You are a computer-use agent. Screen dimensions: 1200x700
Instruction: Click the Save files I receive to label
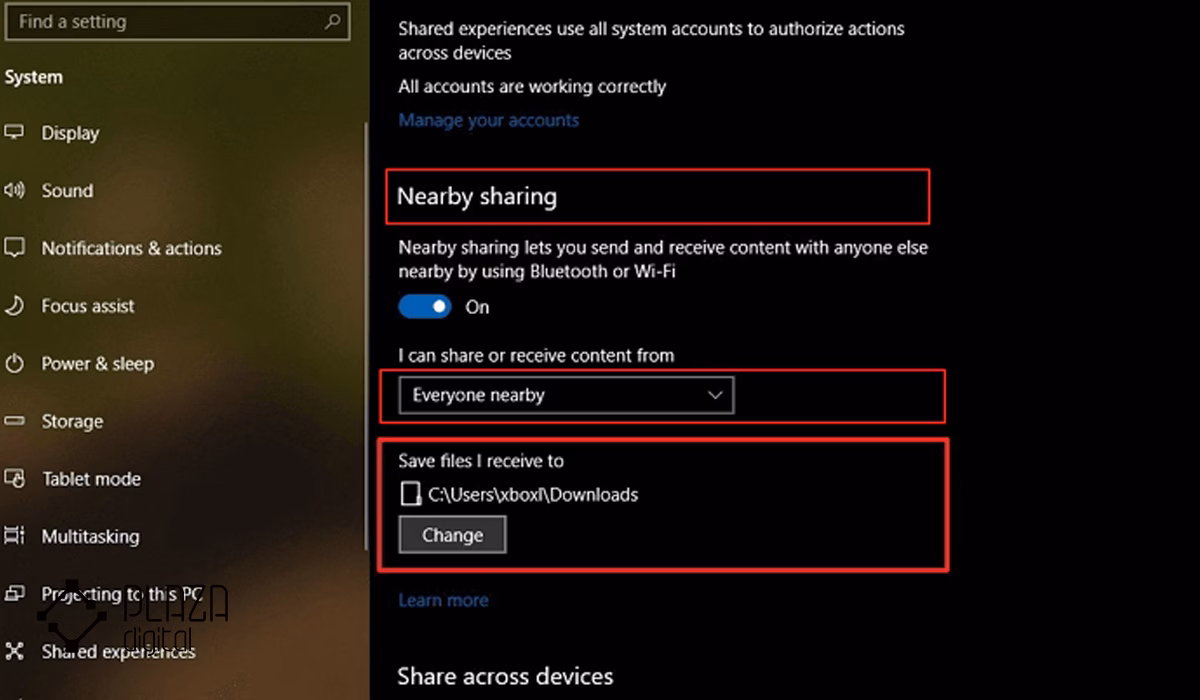pyautogui.click(x=481, y=461)
